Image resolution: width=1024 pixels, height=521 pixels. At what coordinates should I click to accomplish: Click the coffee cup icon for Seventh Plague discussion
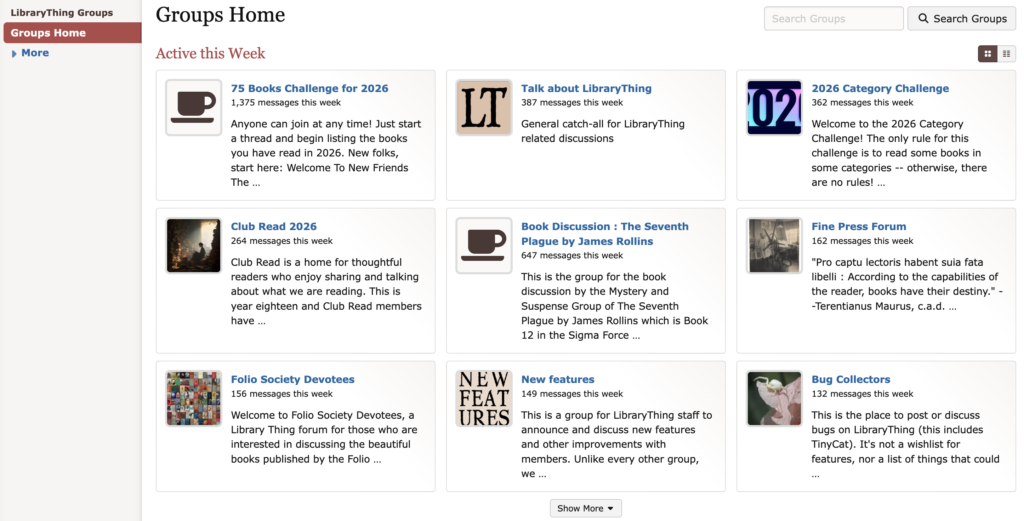pyautogui.click(x=484, y=245)
